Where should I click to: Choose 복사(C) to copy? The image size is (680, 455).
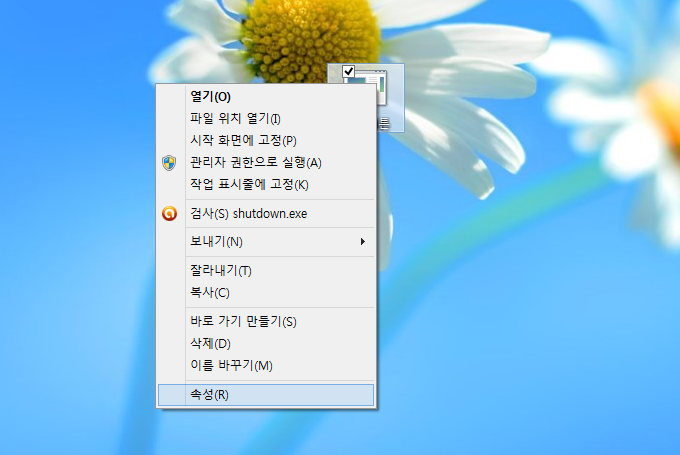click(x=266, y=293)
